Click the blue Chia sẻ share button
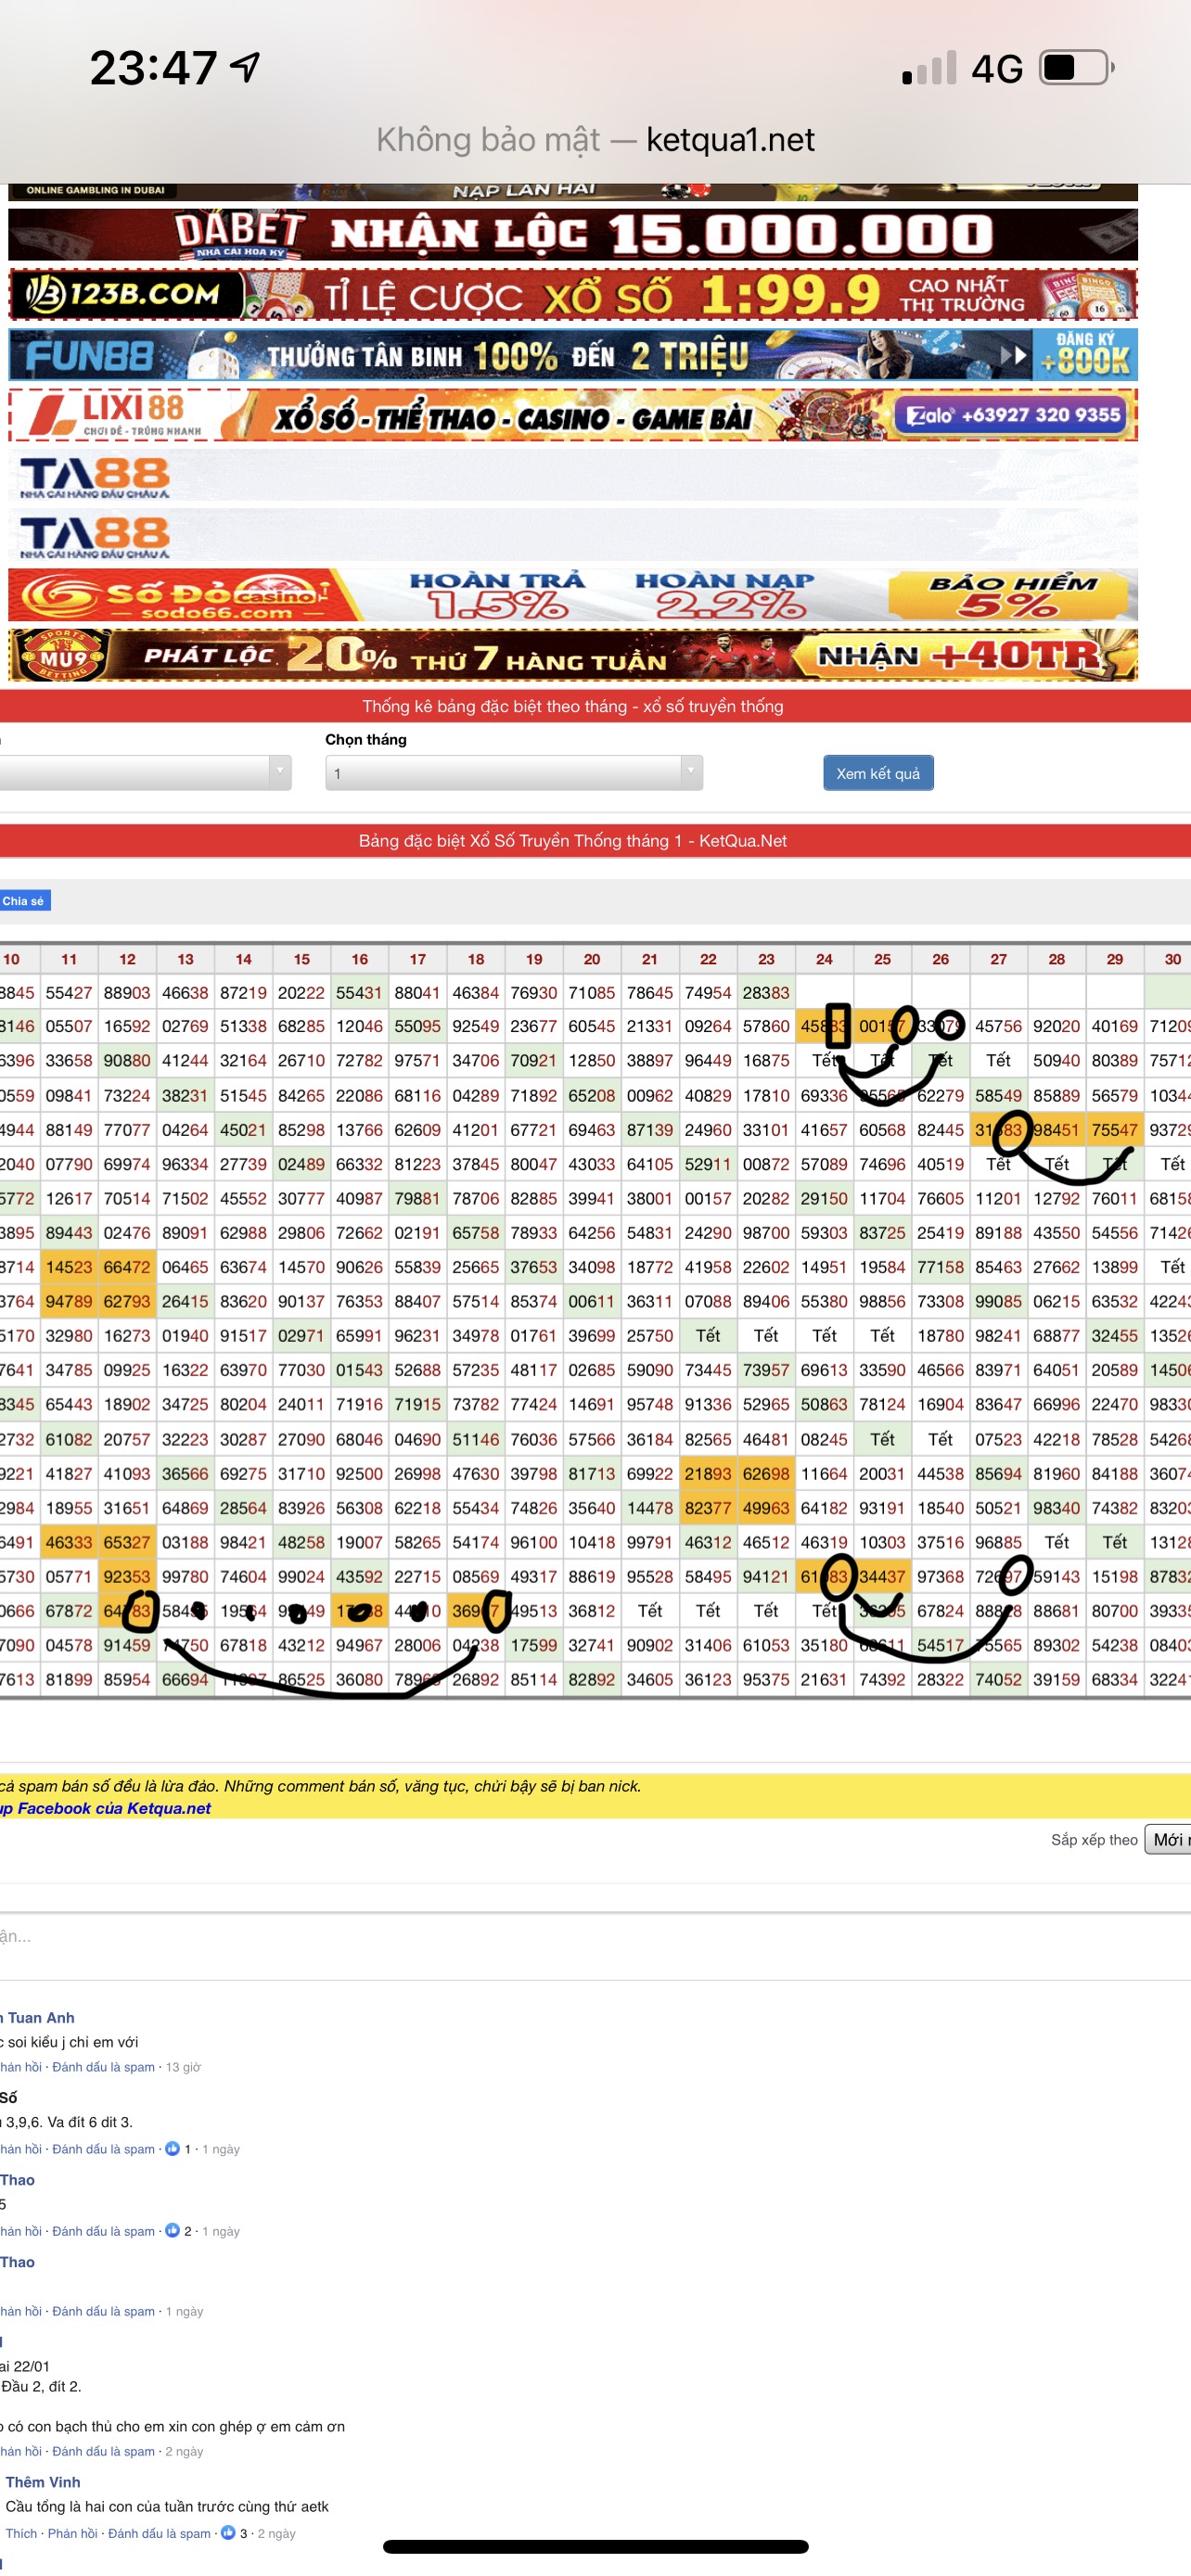 [24, 901]
